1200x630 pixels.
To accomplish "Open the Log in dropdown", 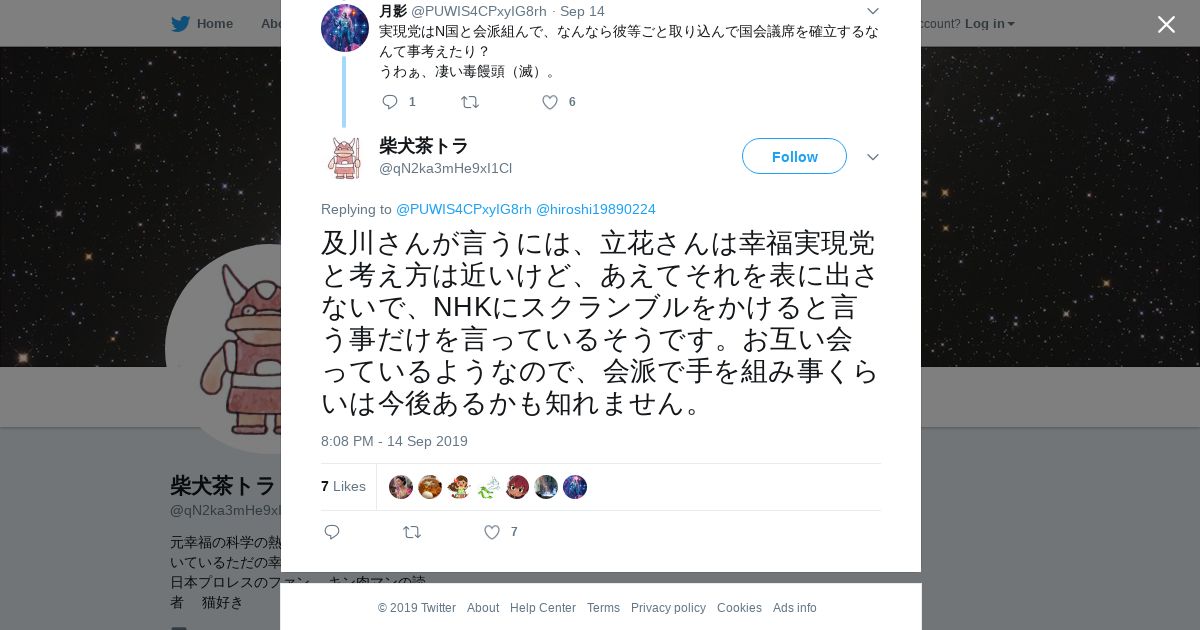I will 989,23.
